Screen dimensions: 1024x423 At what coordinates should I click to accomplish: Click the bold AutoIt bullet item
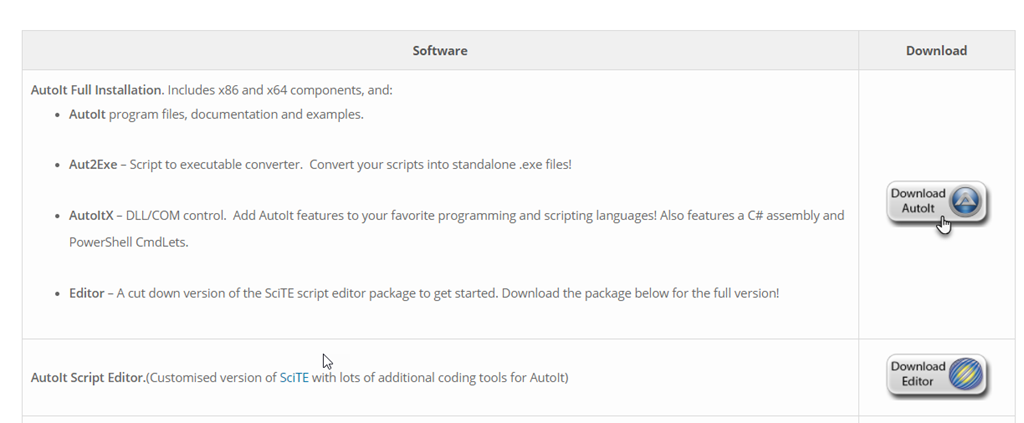tap(87, 114)
